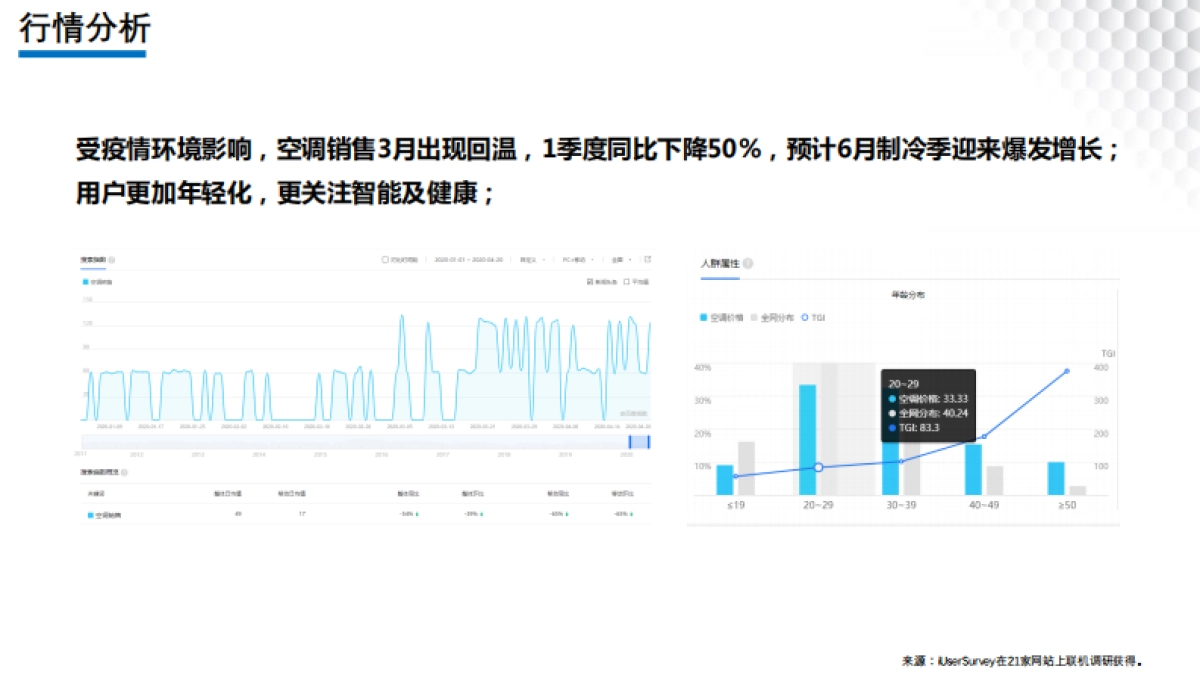The width and height of the screenshot is (1200, 675).
Task: Click the TGI circle legend marker
Action: (x=804, y=316)
